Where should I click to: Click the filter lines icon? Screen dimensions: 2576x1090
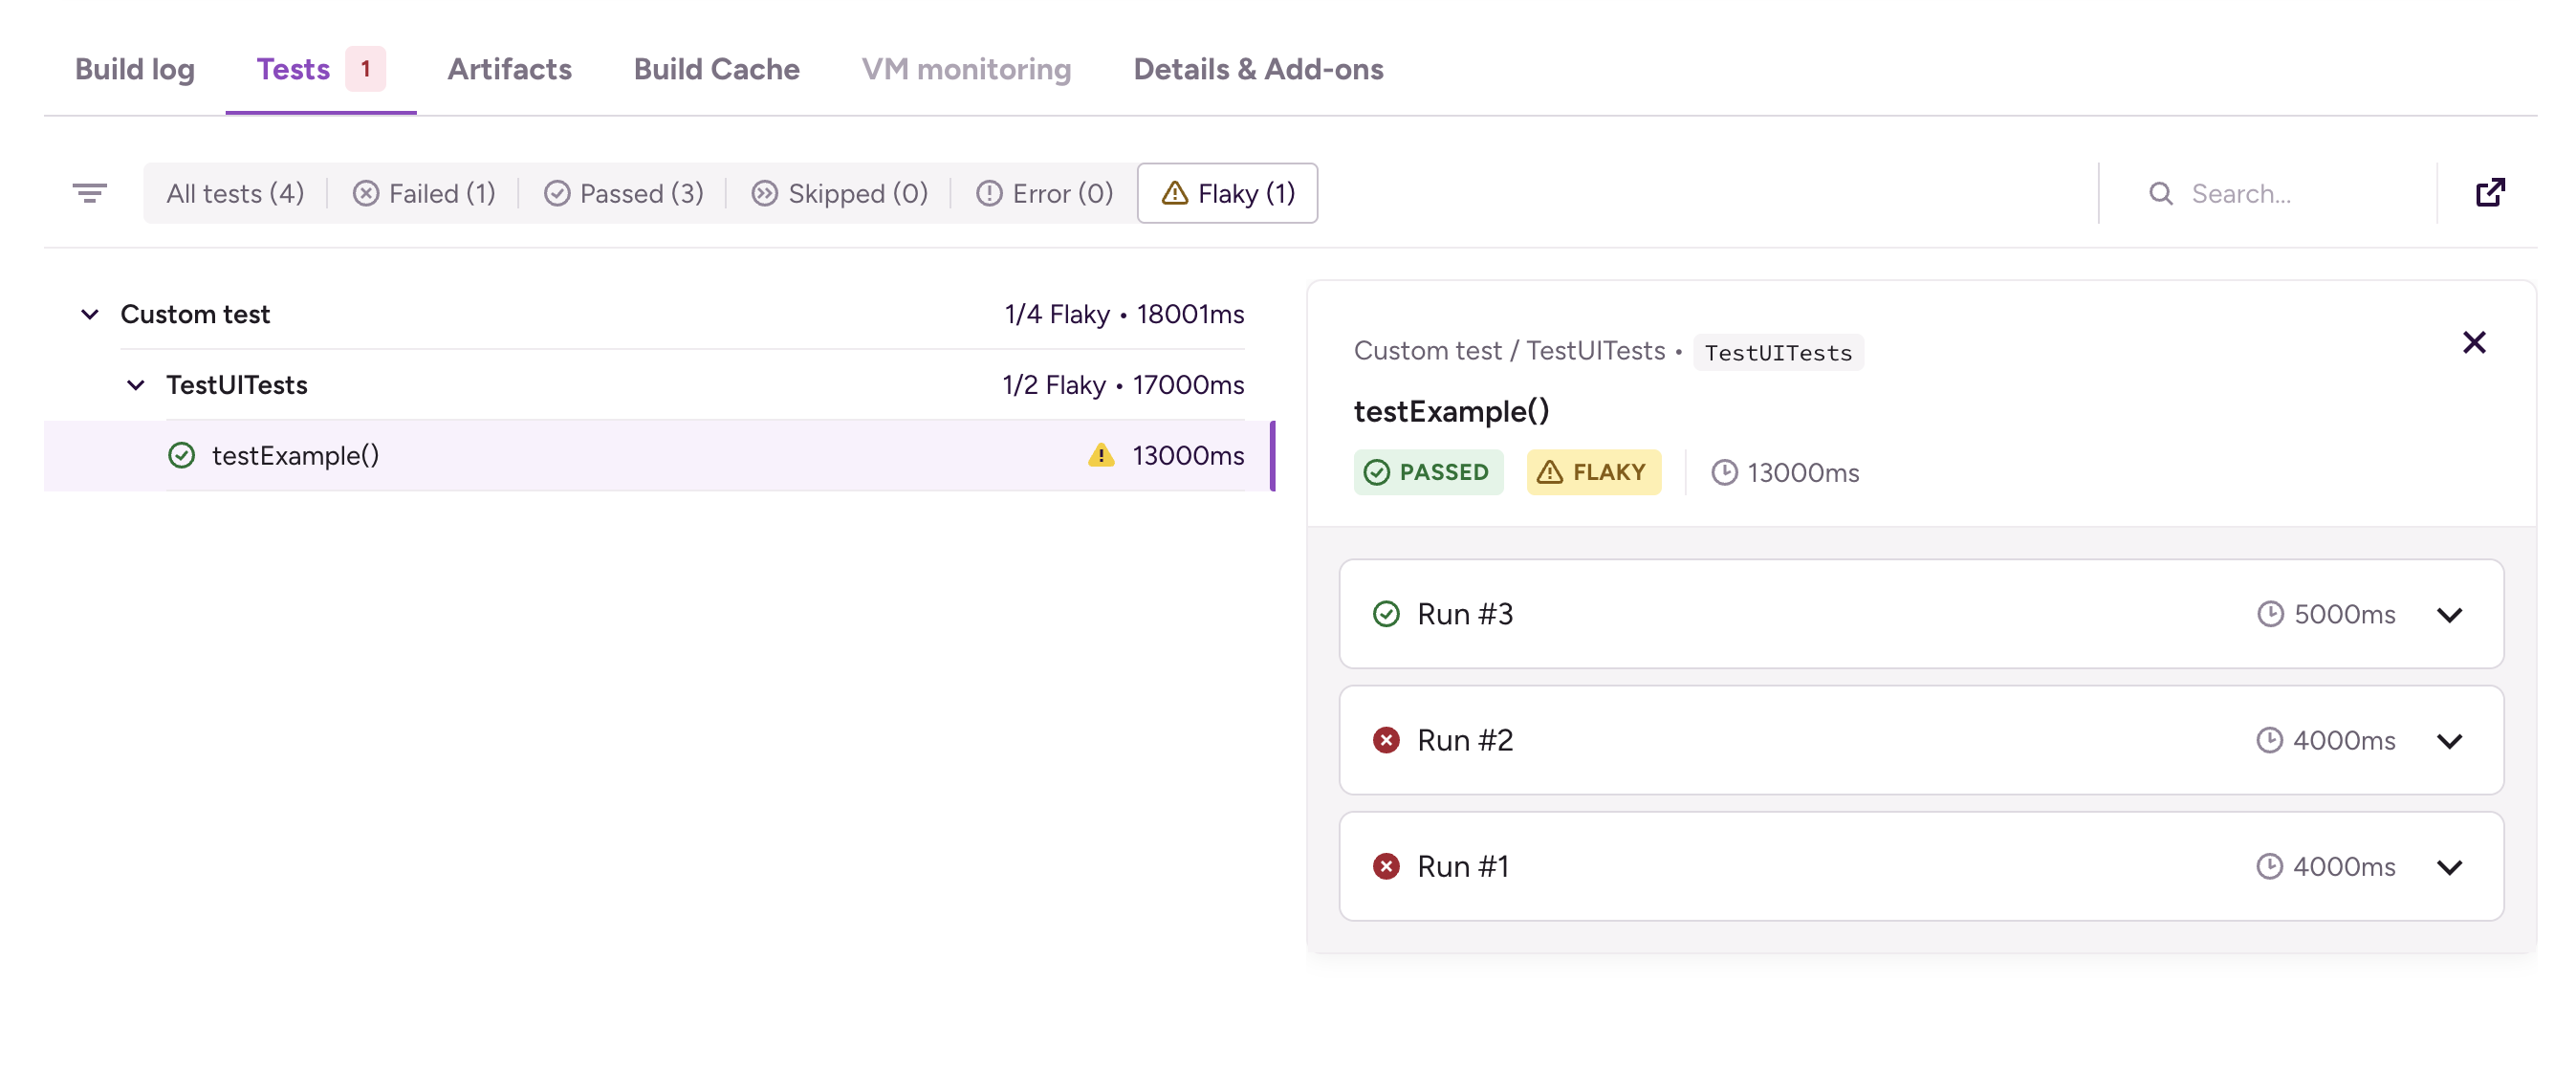pyautogui.click(x=89, y=193)
